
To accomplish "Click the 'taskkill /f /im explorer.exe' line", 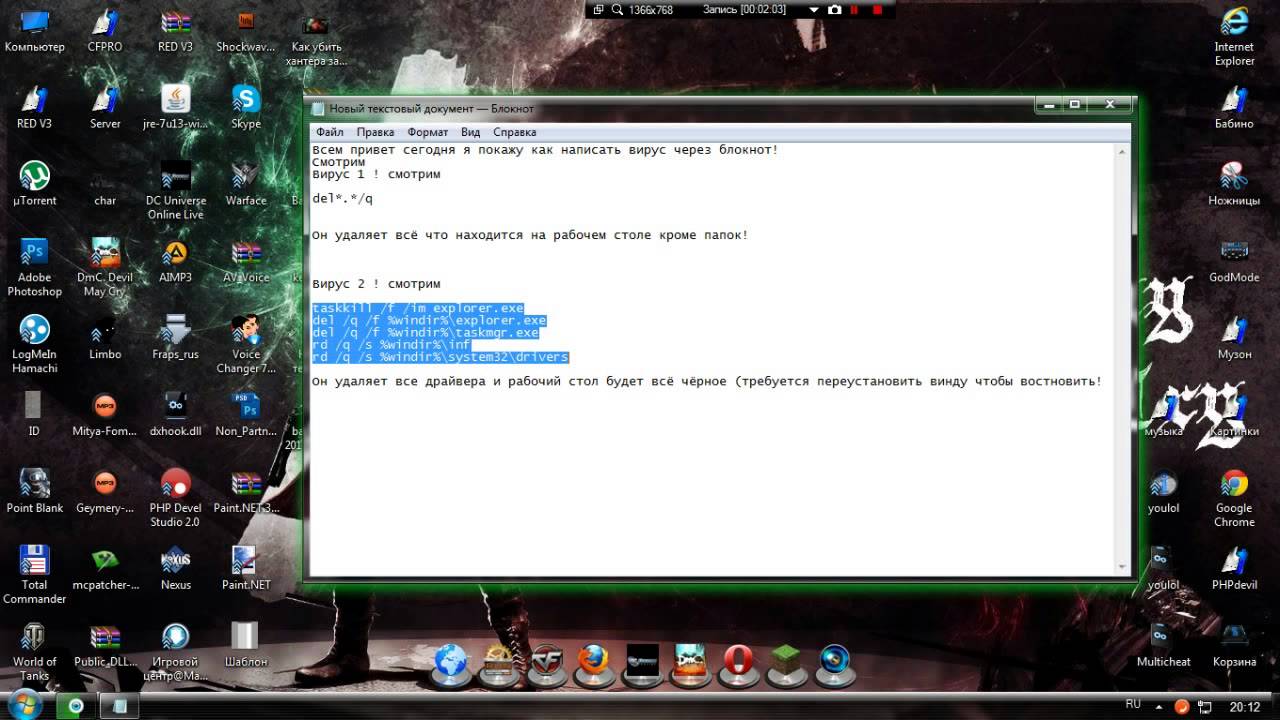I will tap(418, 308).
